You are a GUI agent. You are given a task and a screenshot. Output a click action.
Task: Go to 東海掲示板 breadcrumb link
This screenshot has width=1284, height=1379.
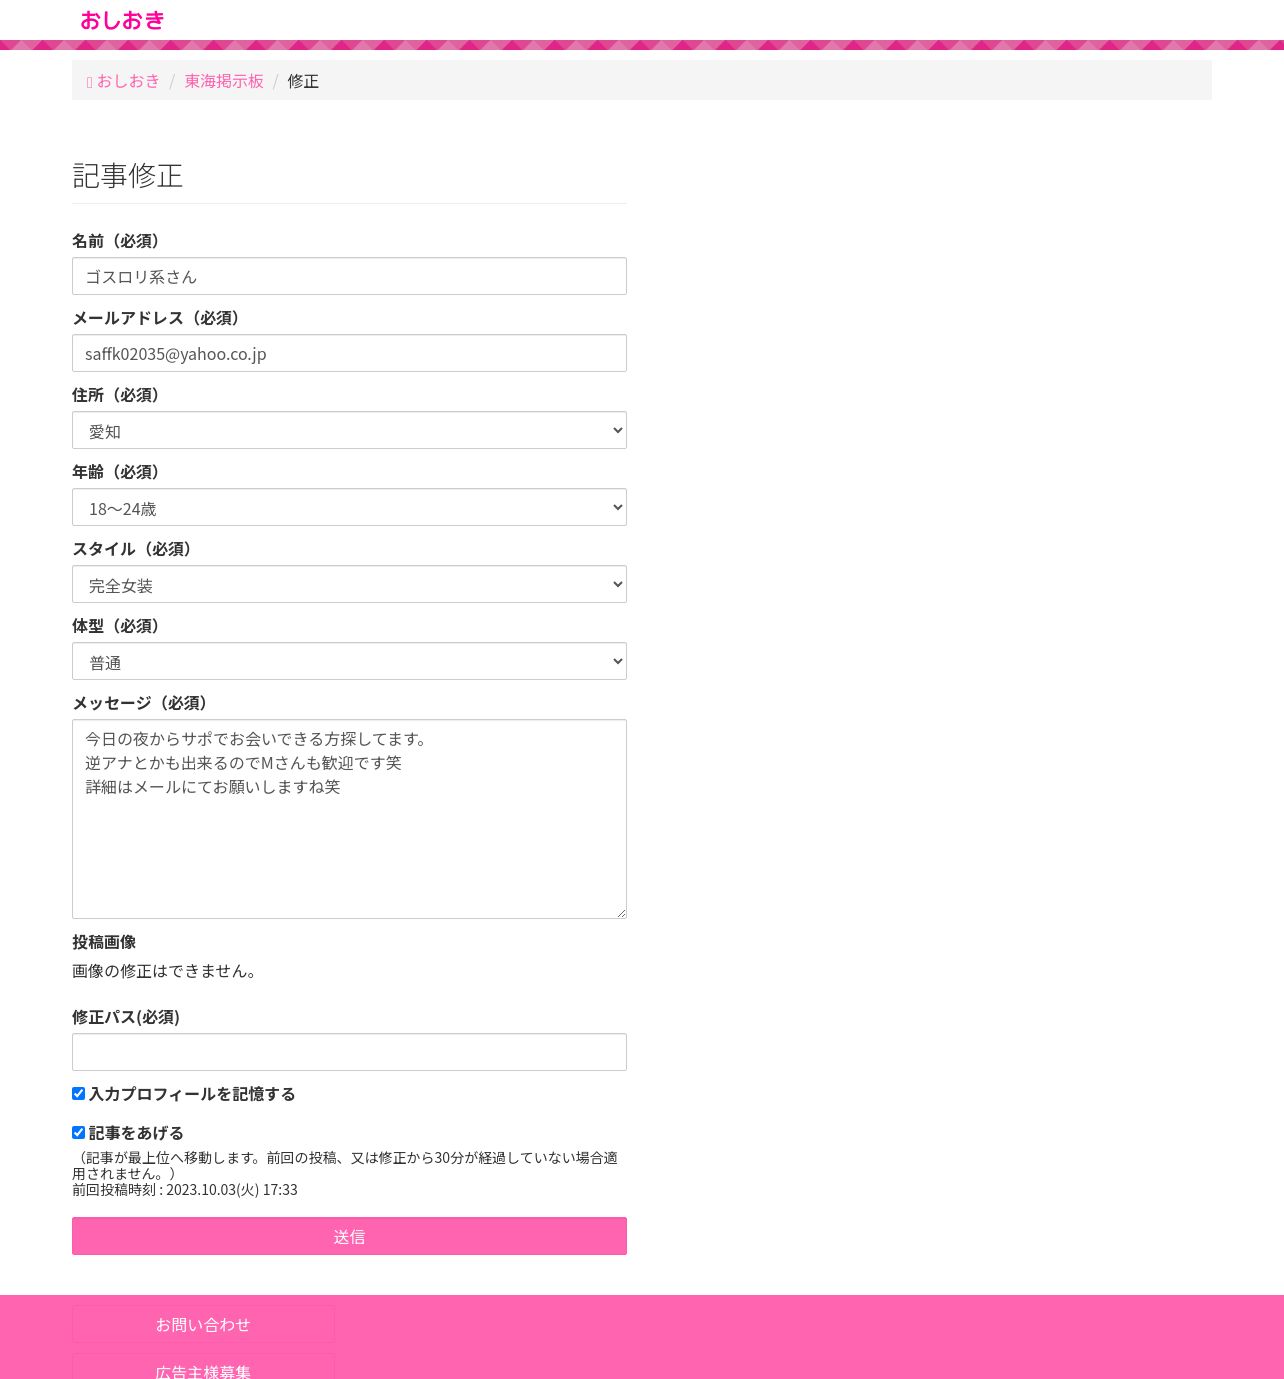pyautogui.click(x=224, y=81)
